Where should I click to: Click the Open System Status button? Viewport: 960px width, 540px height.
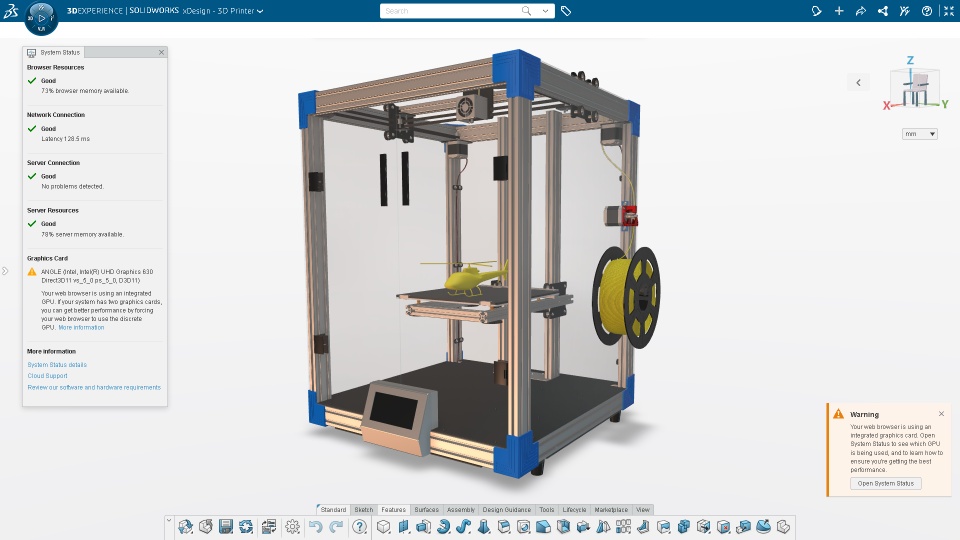pyautogui.click(x=885, y=484)
